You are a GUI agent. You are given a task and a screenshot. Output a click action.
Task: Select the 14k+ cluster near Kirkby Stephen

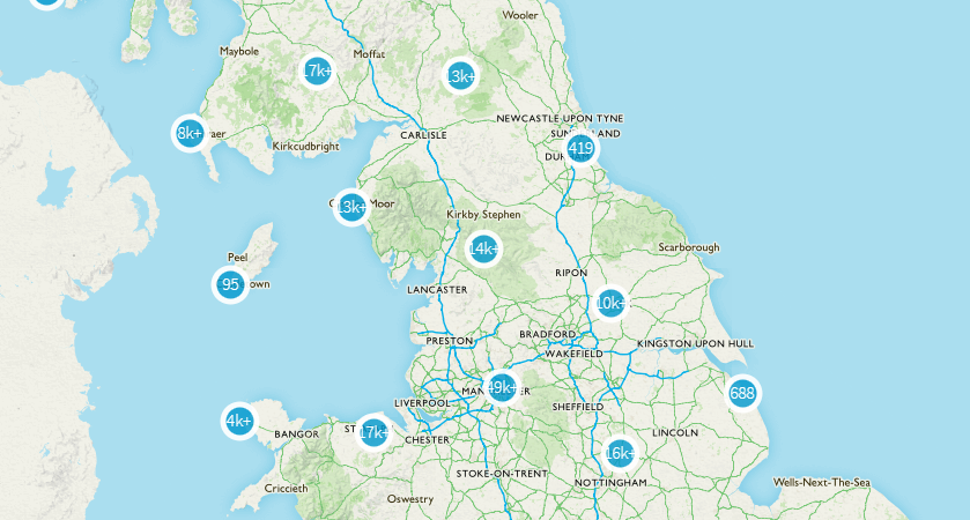click(483, 249)
